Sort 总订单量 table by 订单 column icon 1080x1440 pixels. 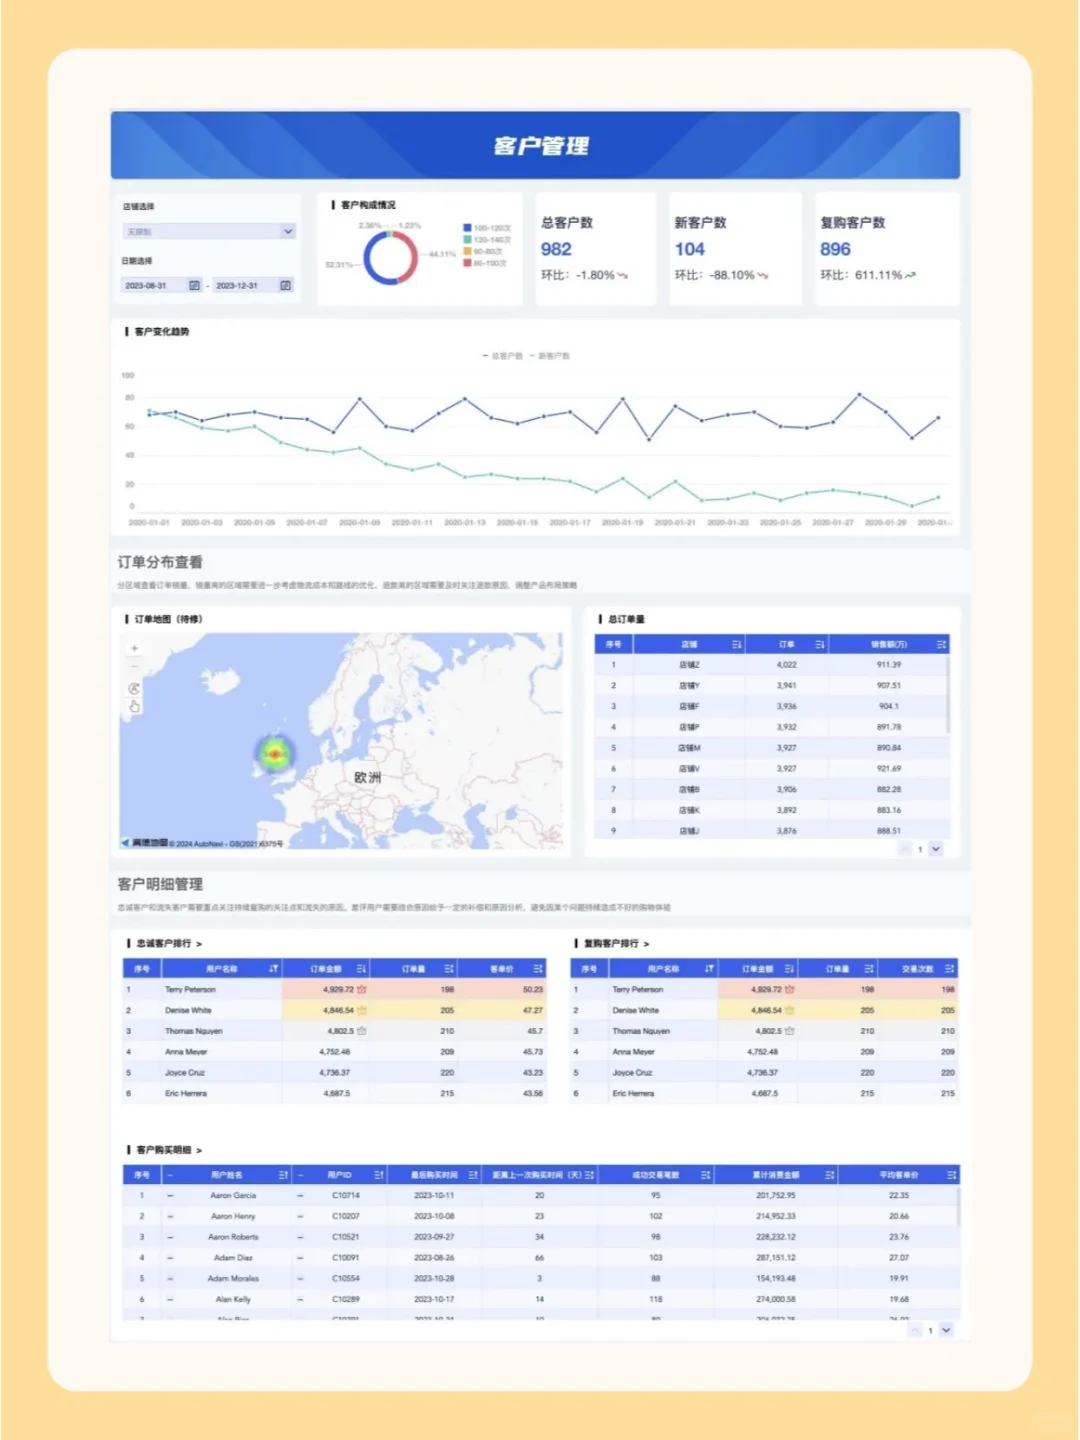pyautogui.click(x=820, y=645)
